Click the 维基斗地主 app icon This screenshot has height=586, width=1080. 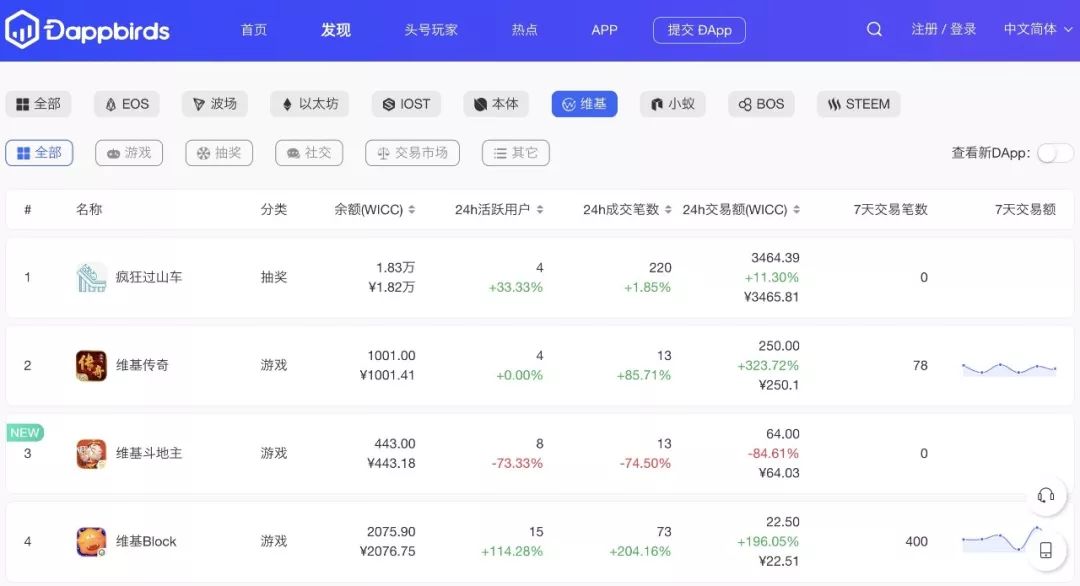point(91,454)
